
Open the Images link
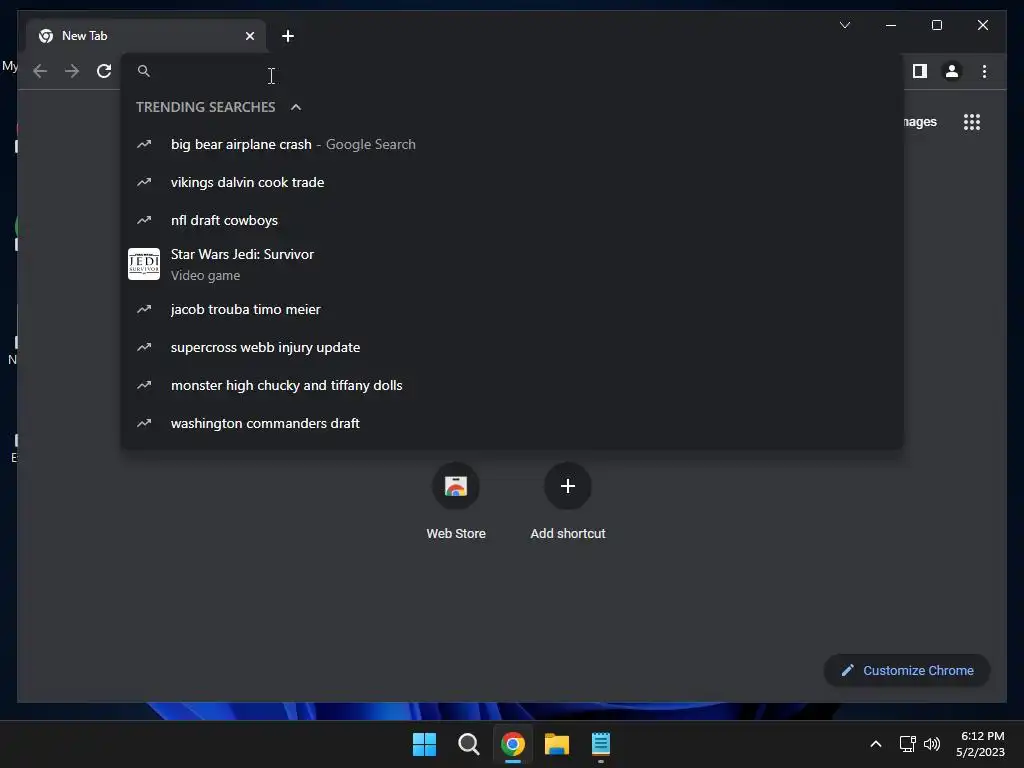[921, 122]
